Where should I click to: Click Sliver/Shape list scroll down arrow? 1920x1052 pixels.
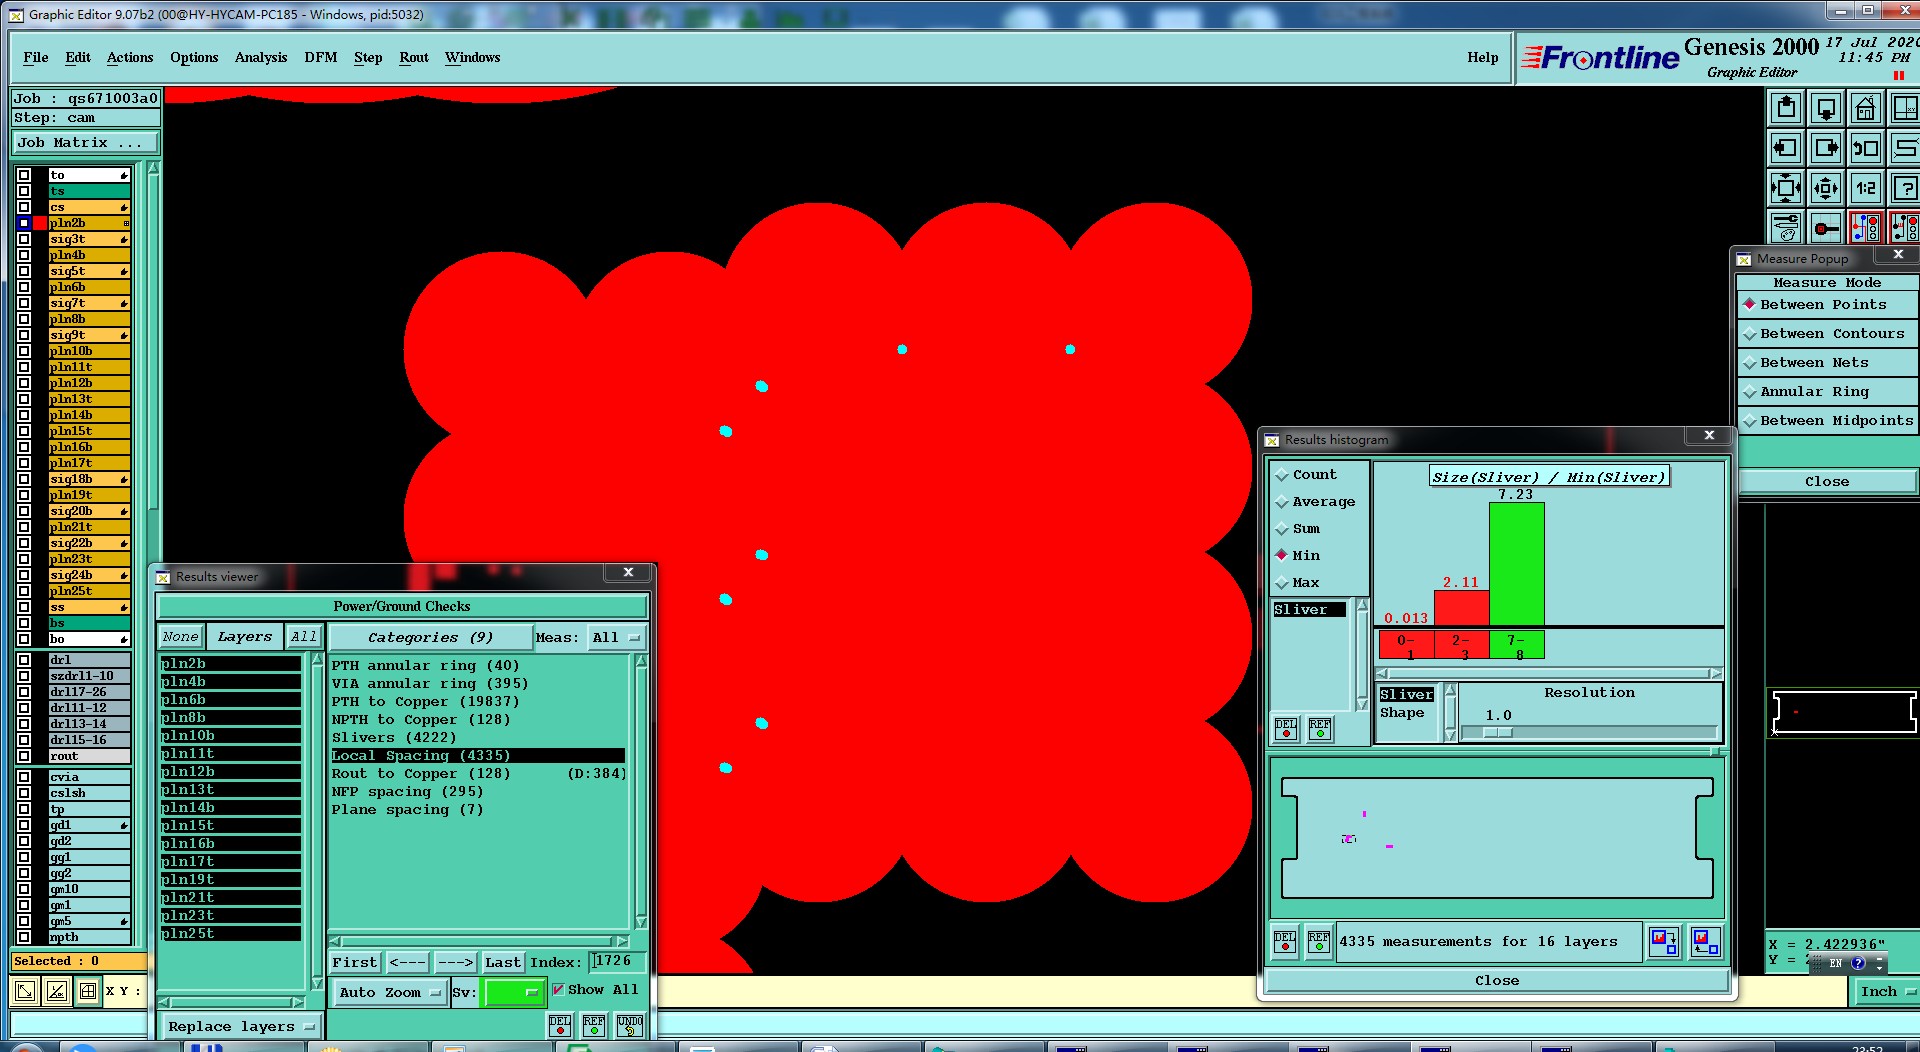tap(1450, 735)
